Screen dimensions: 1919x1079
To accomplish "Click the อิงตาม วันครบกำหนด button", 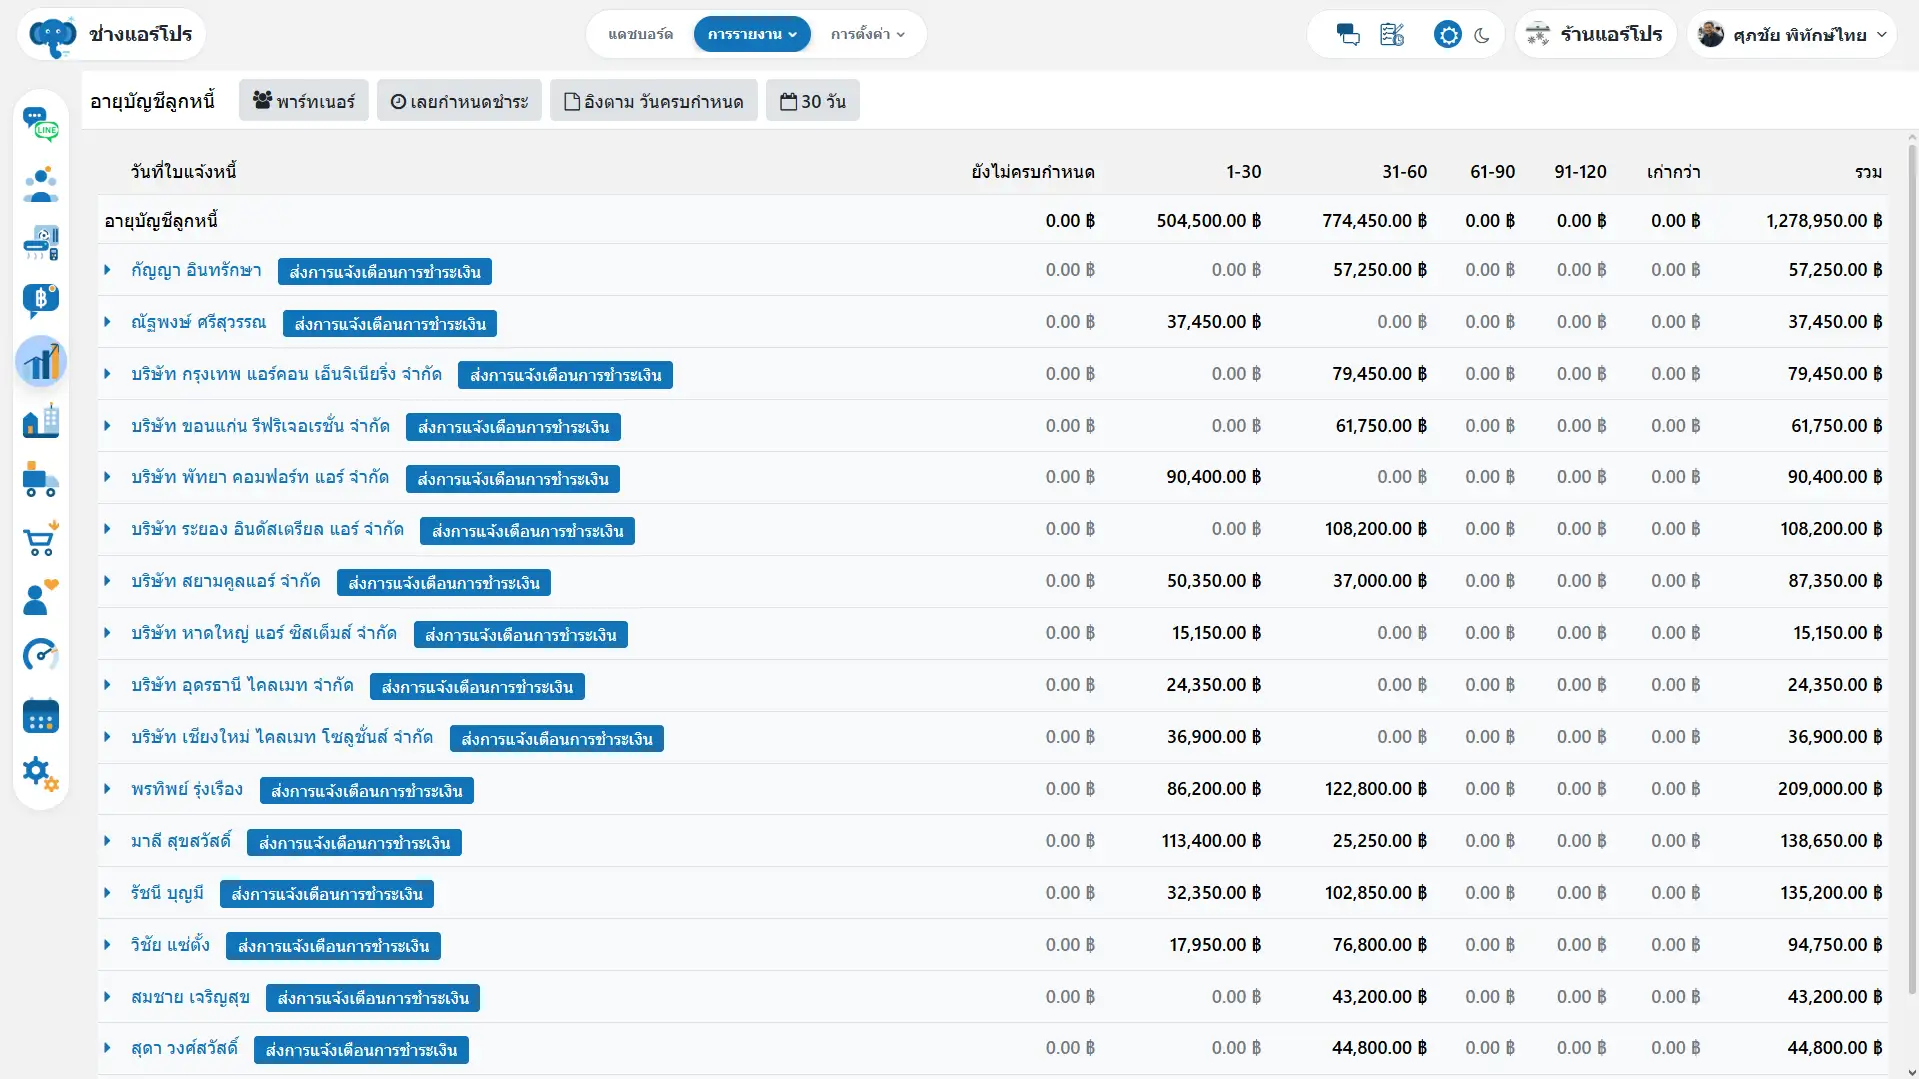I will click(654, 101).
